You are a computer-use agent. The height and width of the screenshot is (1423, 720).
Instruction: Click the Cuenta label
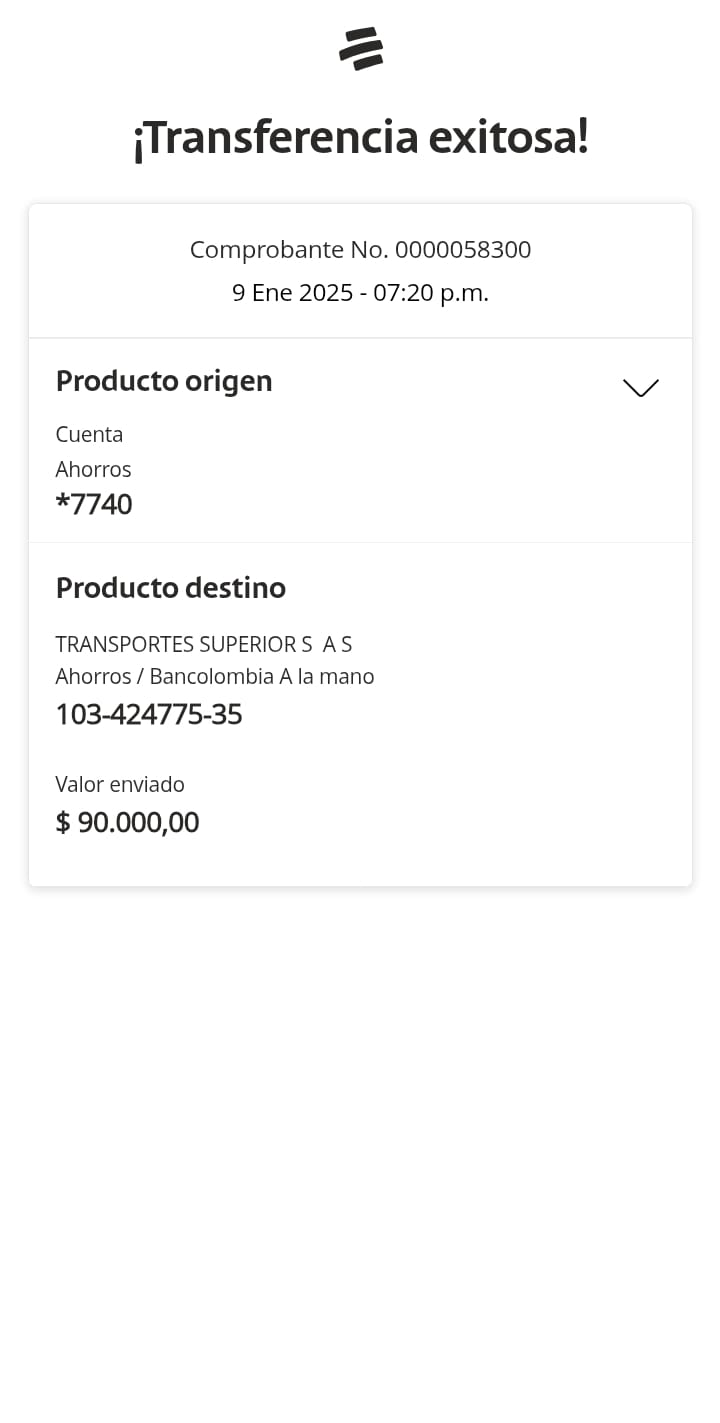pos(89,435)
